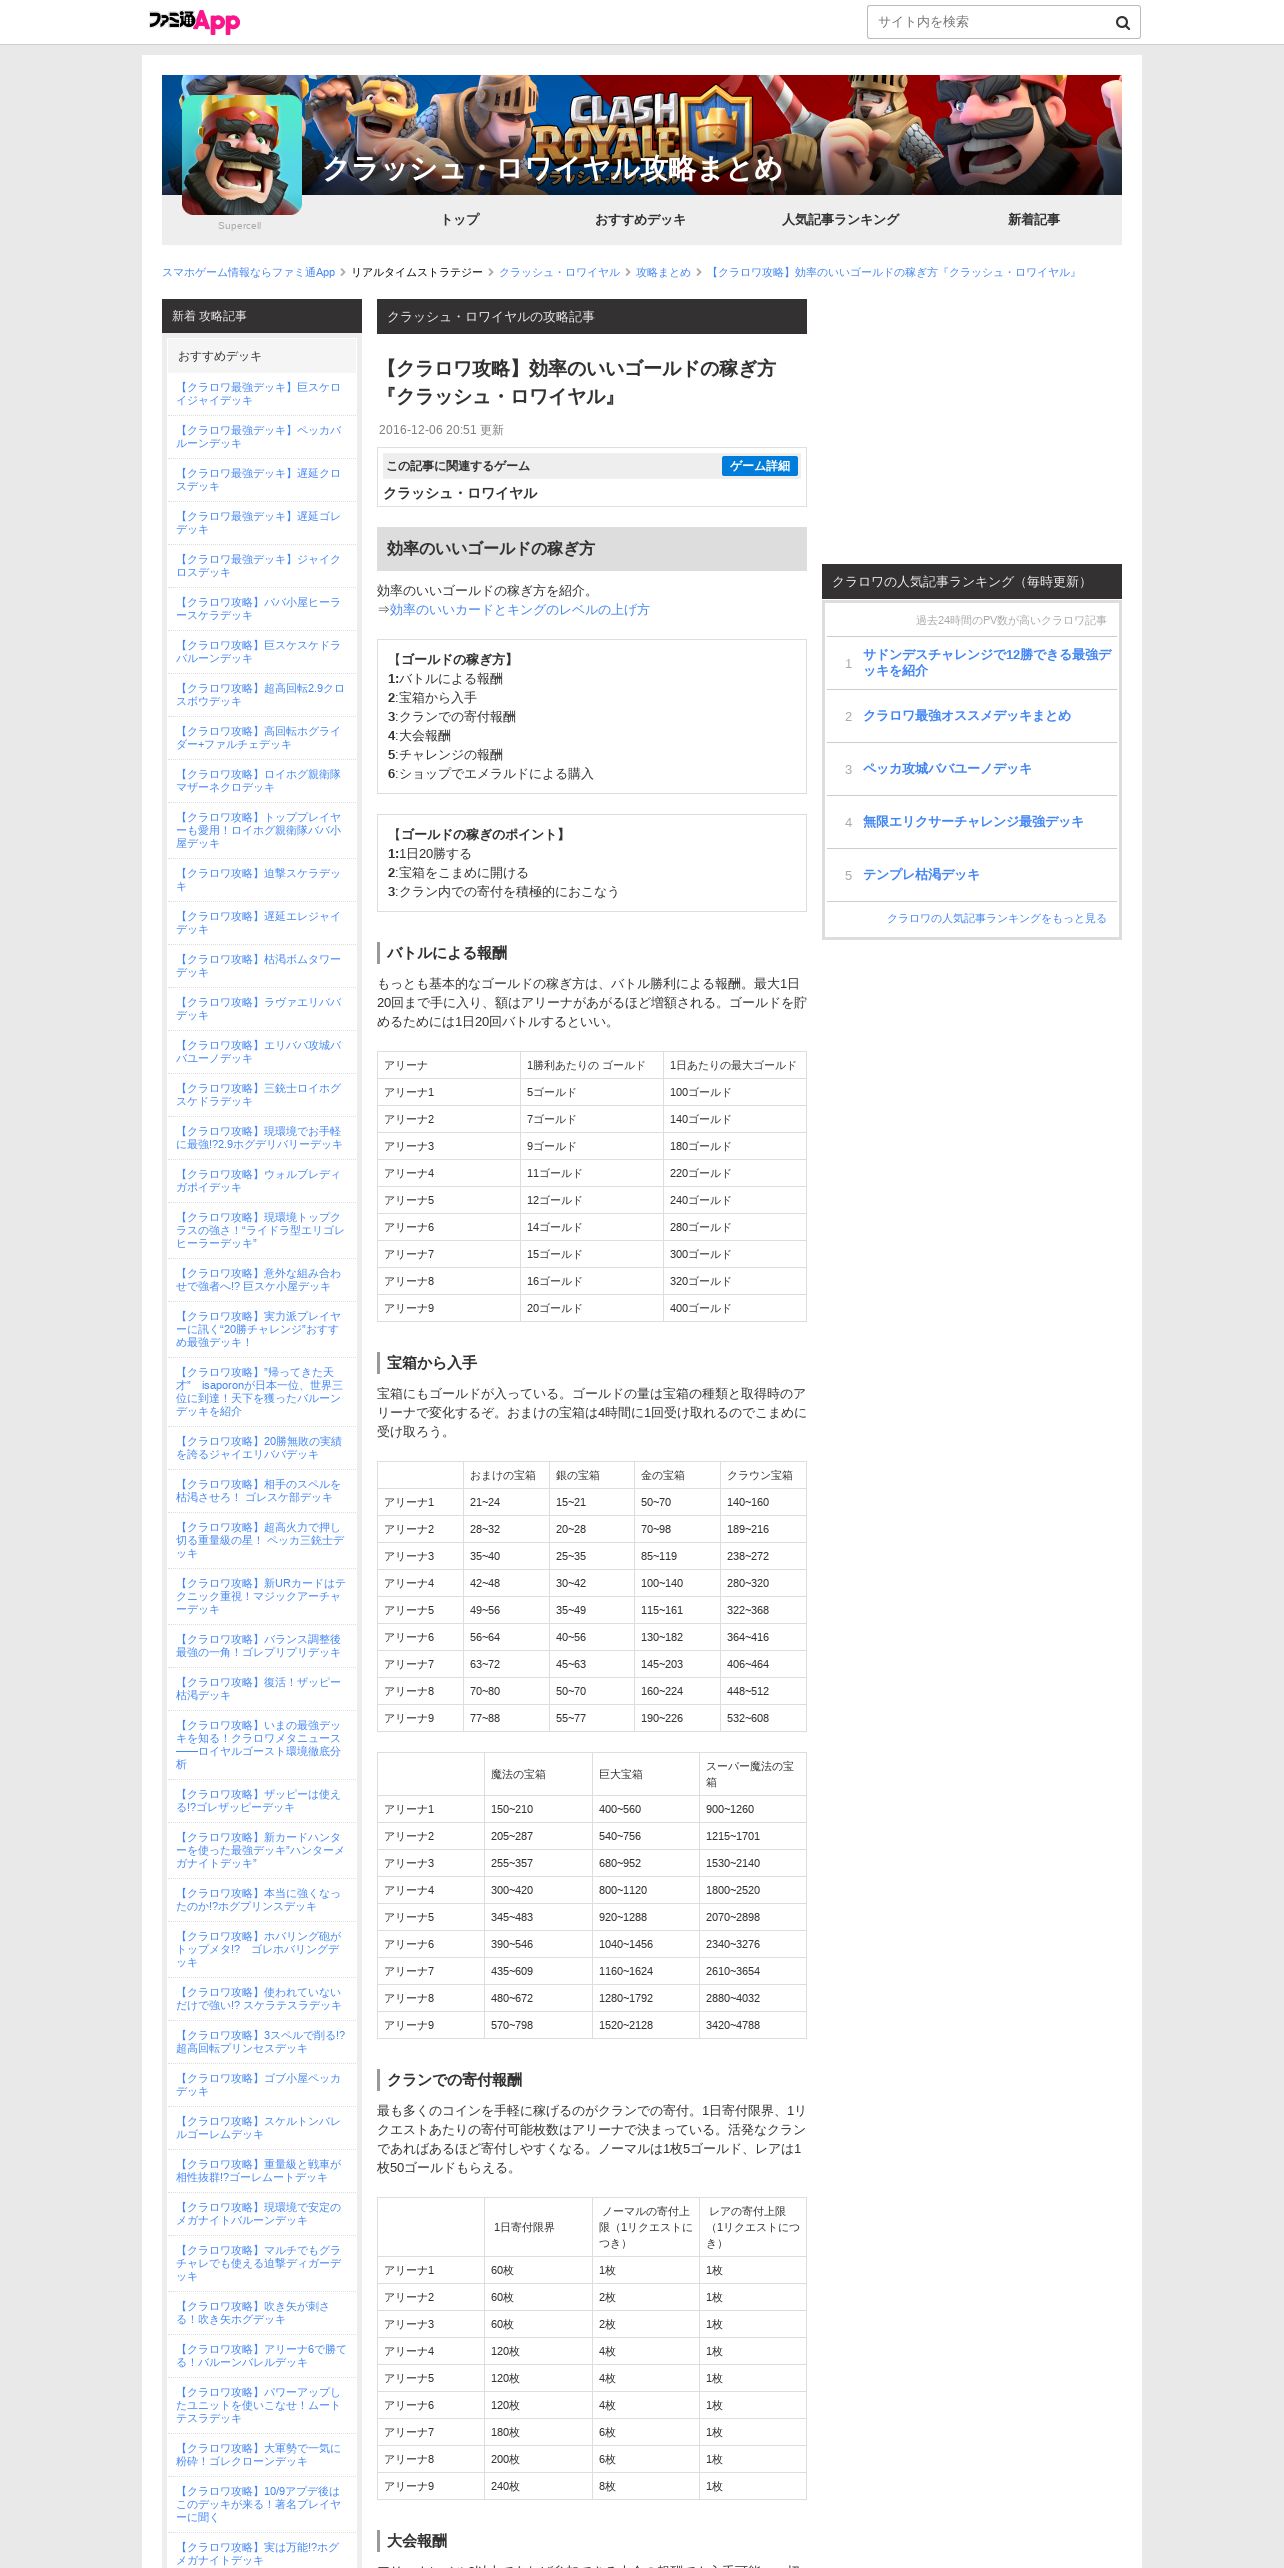Viewport: 1284px width, 2568px height.
Task: Click cell 3420~4788 in super magic chest column
Action: click(752, 2025)
